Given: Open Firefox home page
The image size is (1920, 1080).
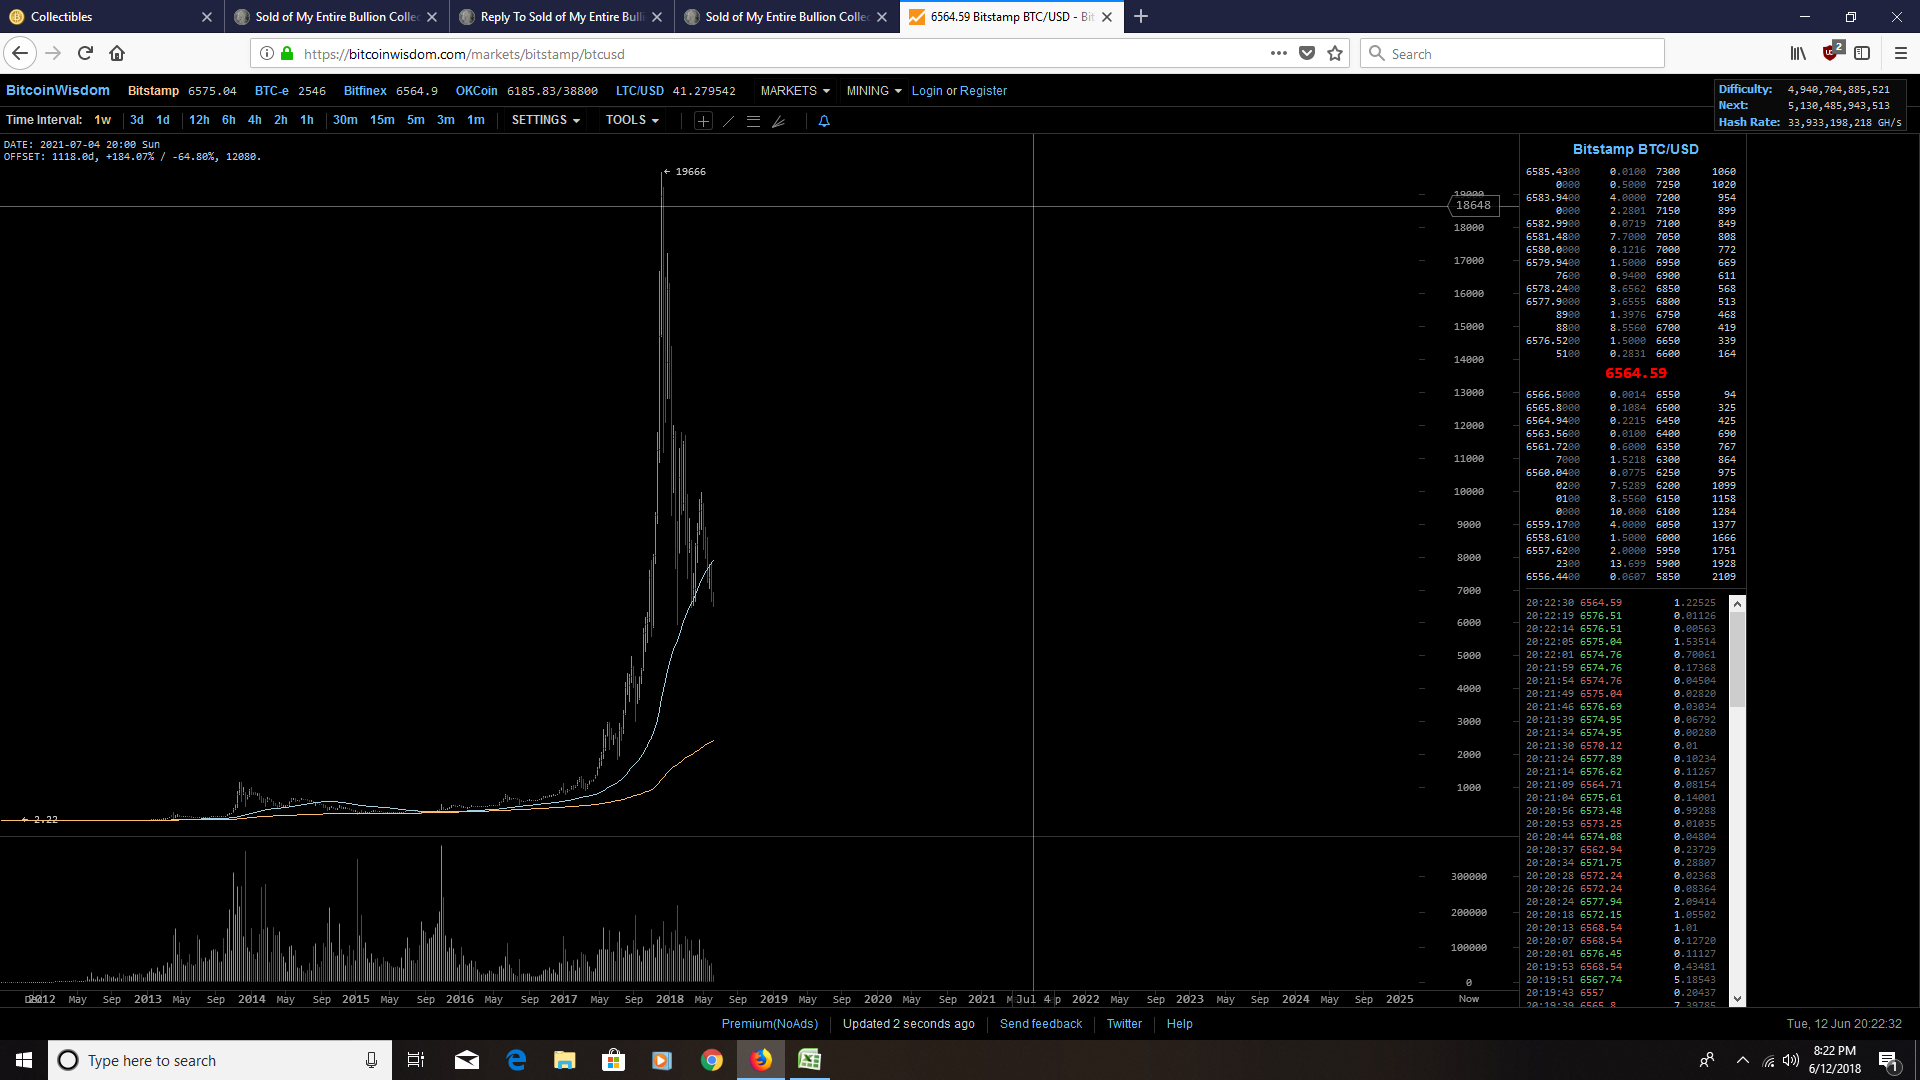Looking at the screenshot, I should point(117,53).
